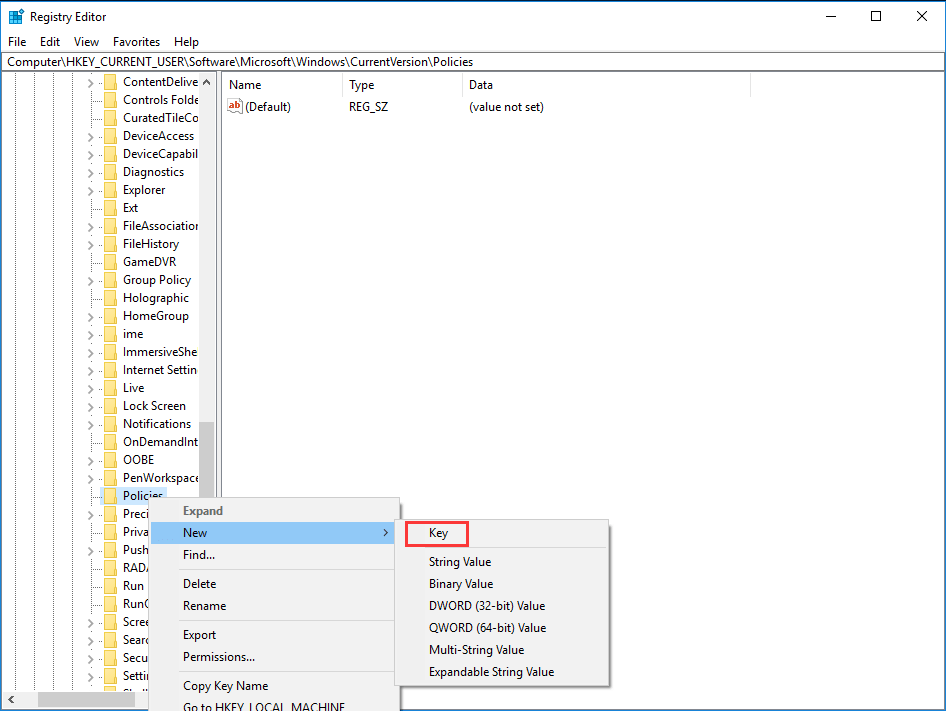Click New in the context menu
Screen dimensions: 946x711
click(x=273, y=533)
